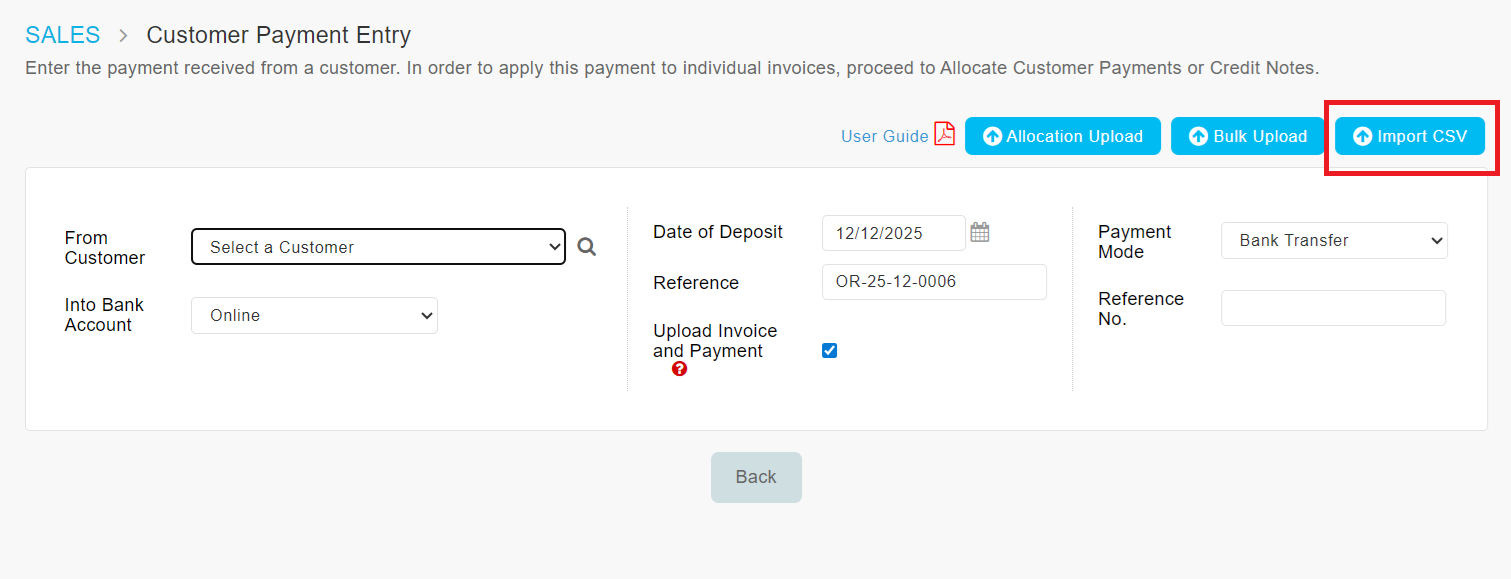Focus the Reference field showing OR-25-12-0006
Image resolution: width=1511 pixels, height=579 pixels.
coord(933,282)
